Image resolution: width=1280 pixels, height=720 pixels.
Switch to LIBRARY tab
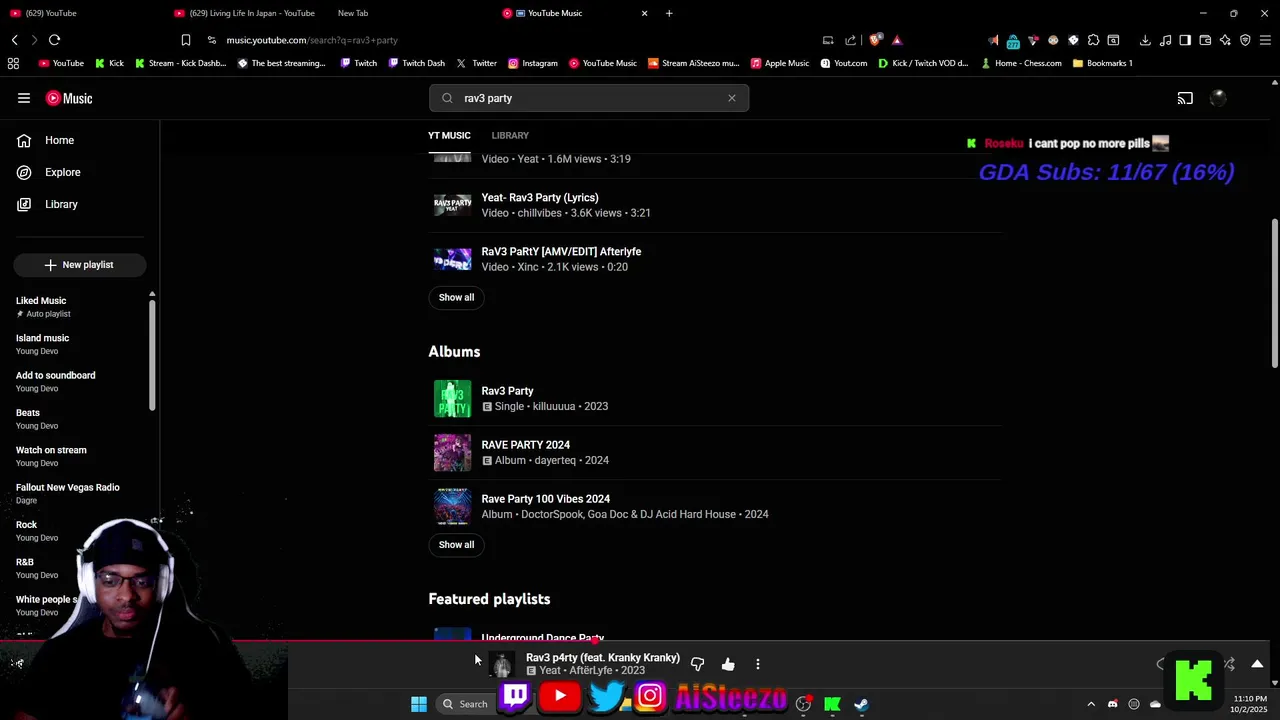click(510, 135)
